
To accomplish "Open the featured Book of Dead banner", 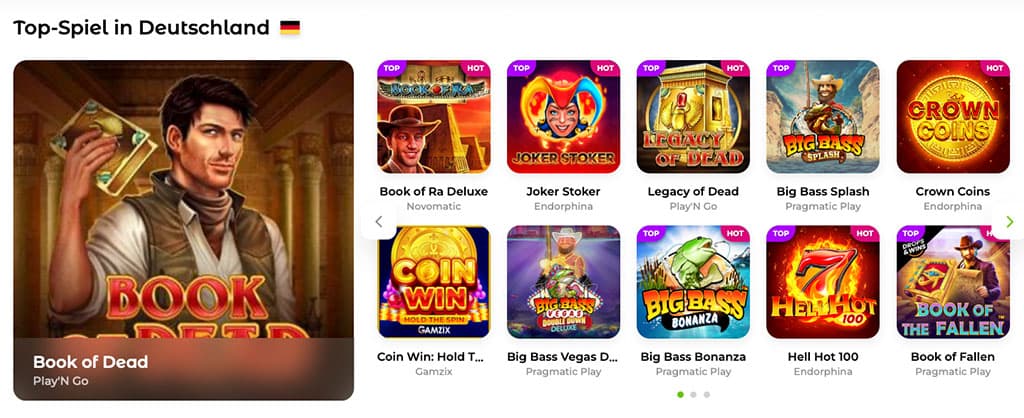I will coord(184,230).
